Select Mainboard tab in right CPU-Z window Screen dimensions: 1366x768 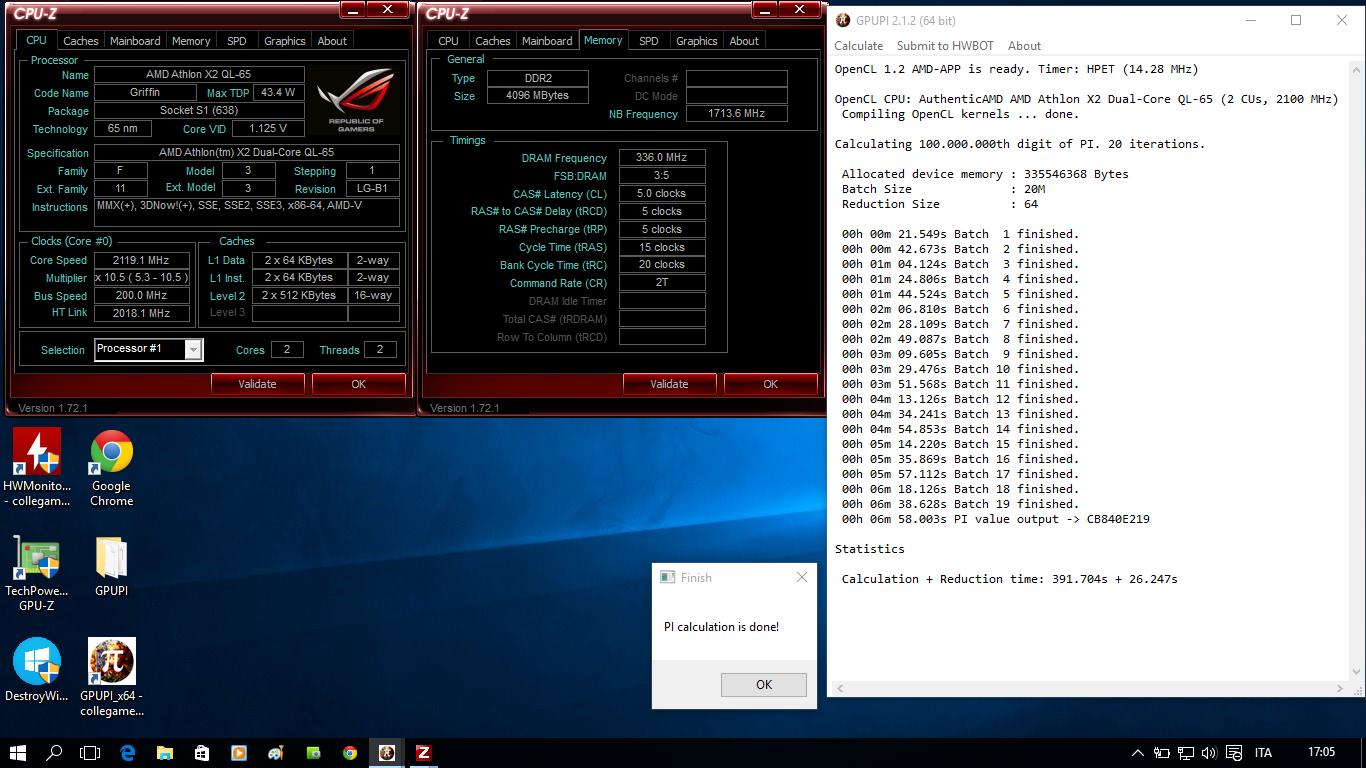click(547, 41)
